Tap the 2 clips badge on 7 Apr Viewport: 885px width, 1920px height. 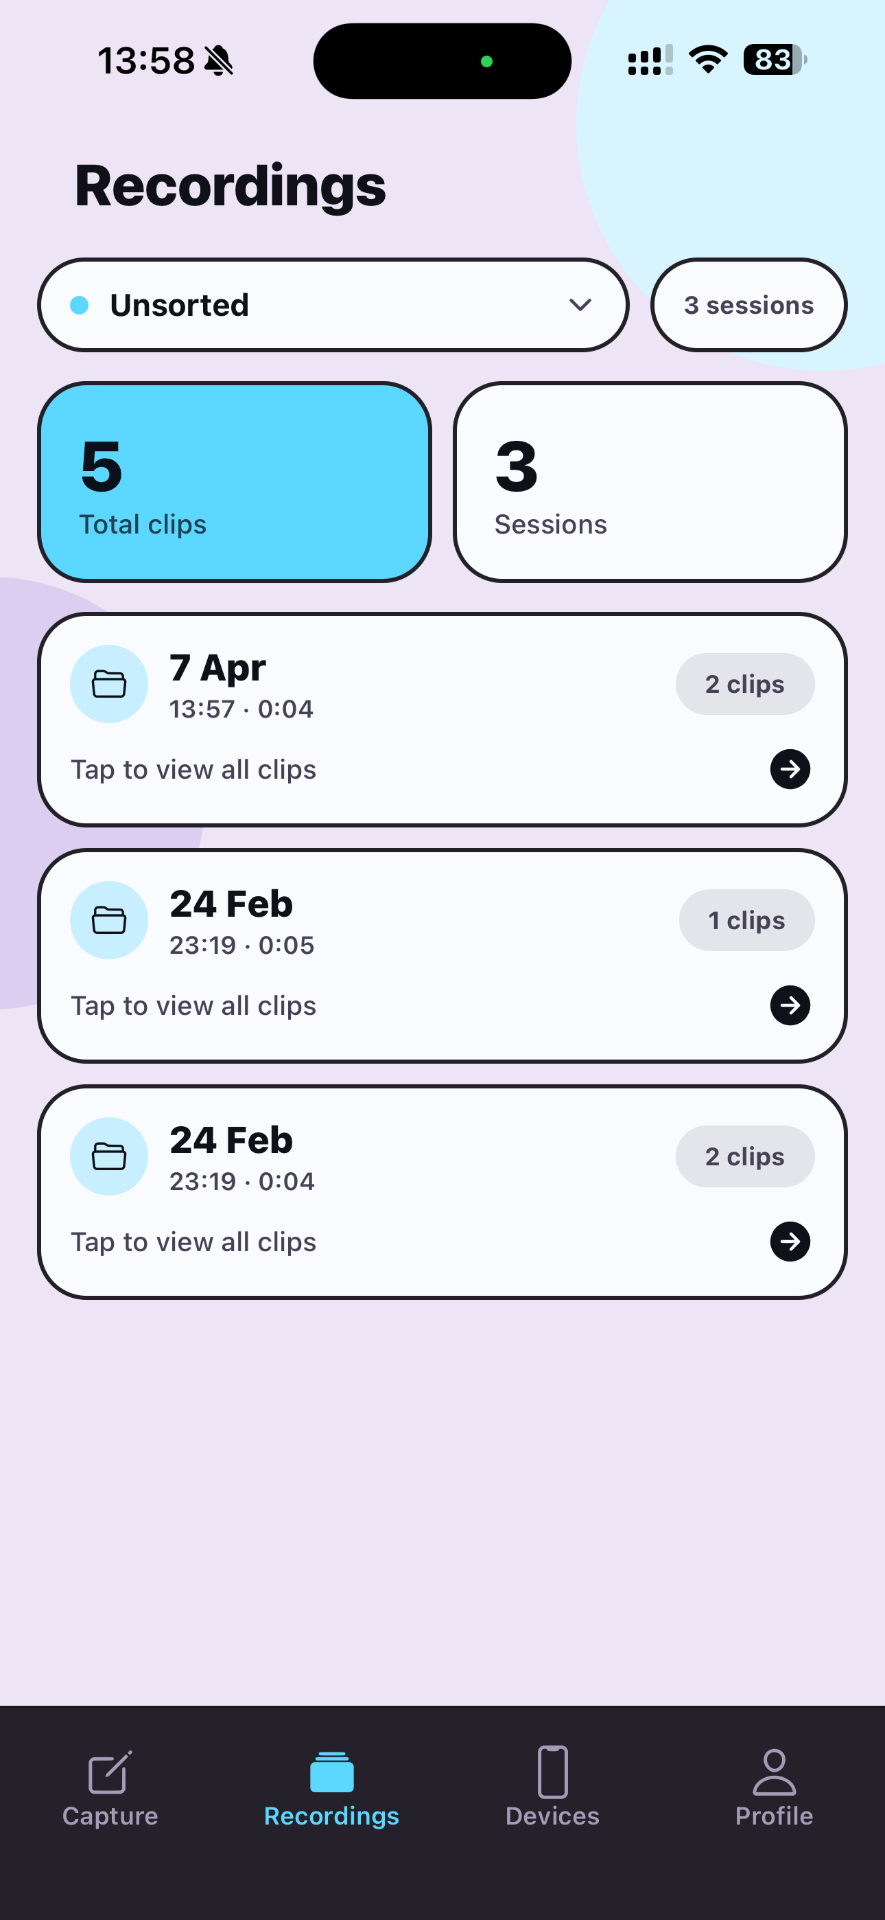tap(745, 684)
